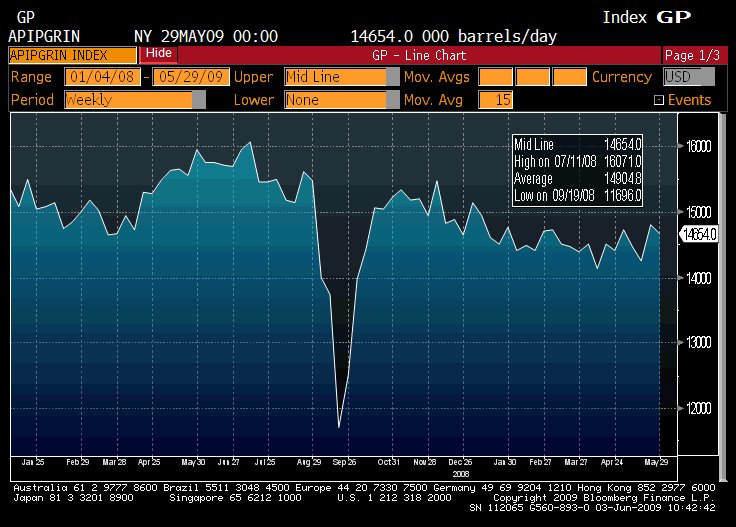The height and width of the screenshot is (527, 736).
Task: Click the Average 14904.8 legend row
Action: coord(577,178)
